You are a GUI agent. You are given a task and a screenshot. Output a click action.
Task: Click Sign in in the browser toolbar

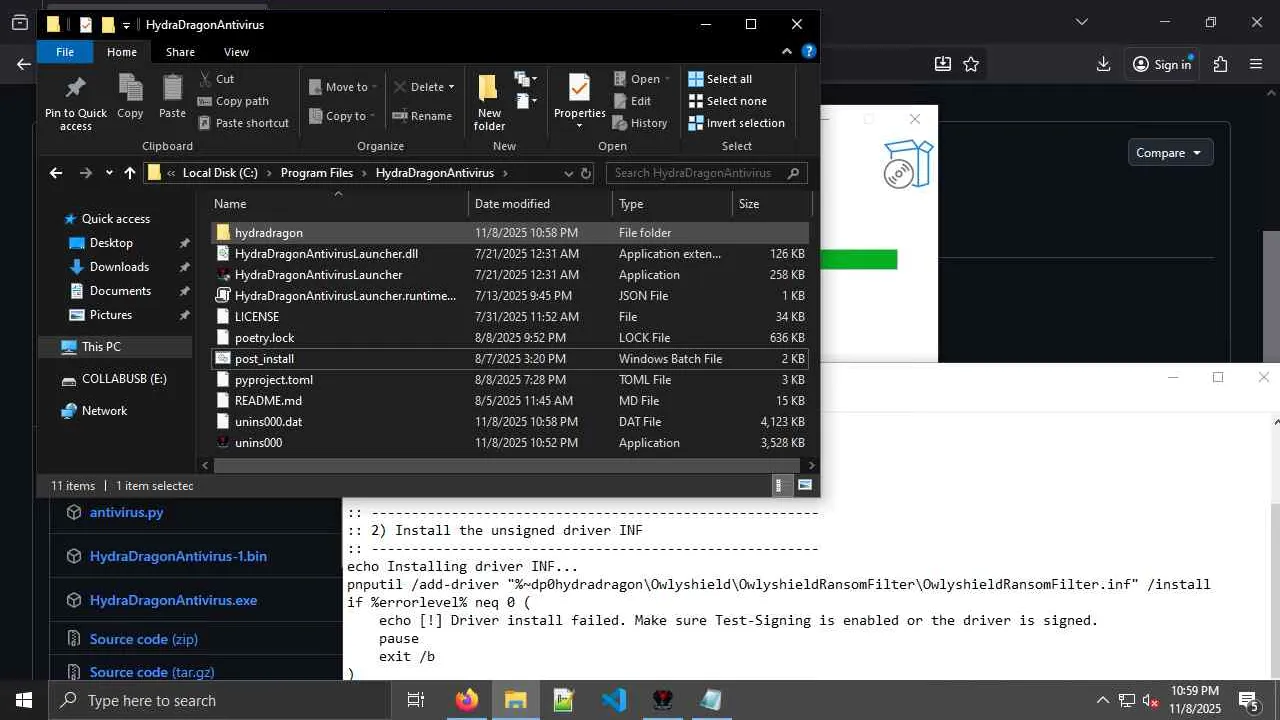[x=1162, y=64]
